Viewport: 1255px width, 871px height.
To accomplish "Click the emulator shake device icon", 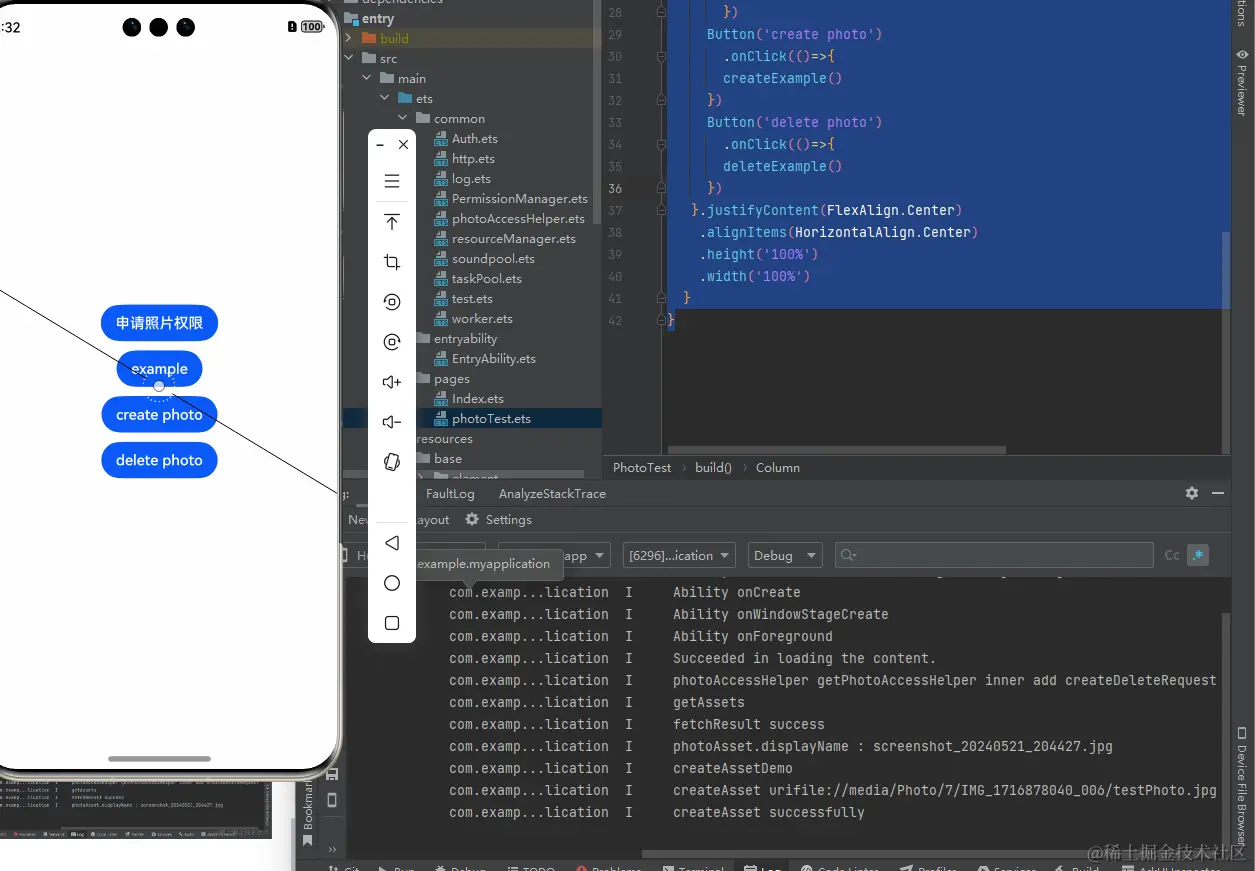I will click(x=392, y=462).
